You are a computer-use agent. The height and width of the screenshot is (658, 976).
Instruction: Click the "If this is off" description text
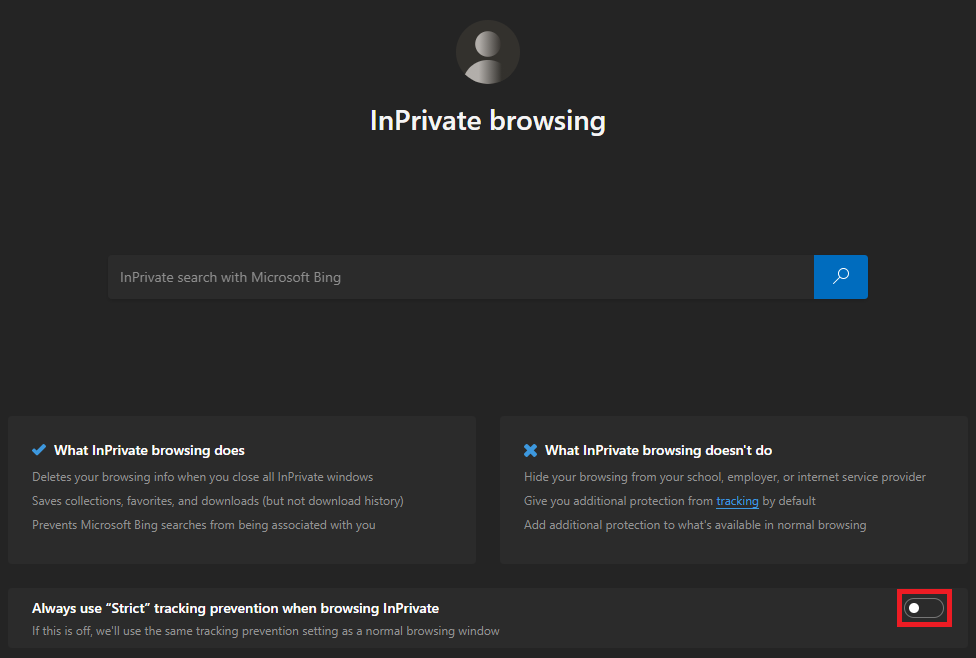pyautogui.click(x=265, y=631)
